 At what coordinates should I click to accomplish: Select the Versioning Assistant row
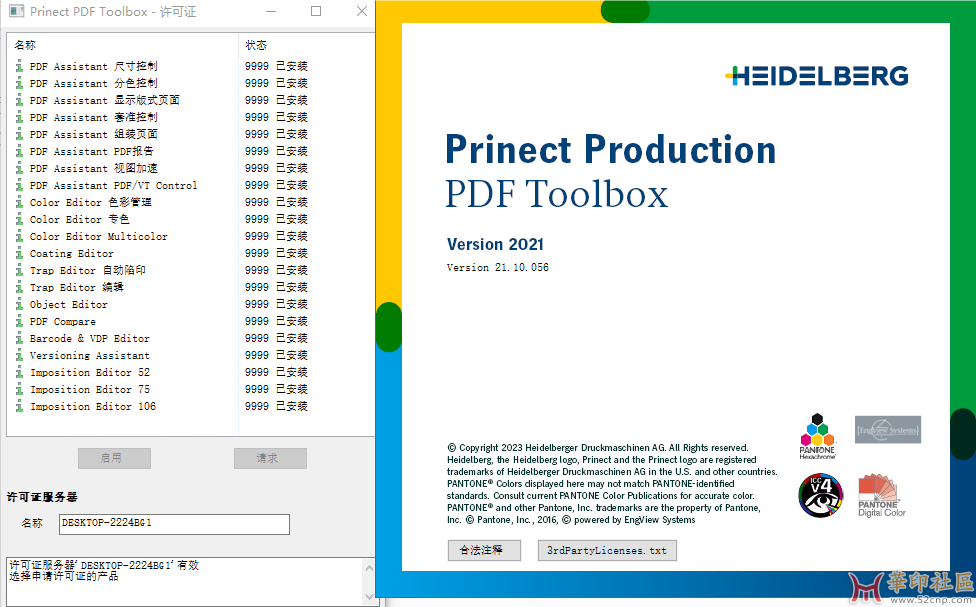[190, 355]
